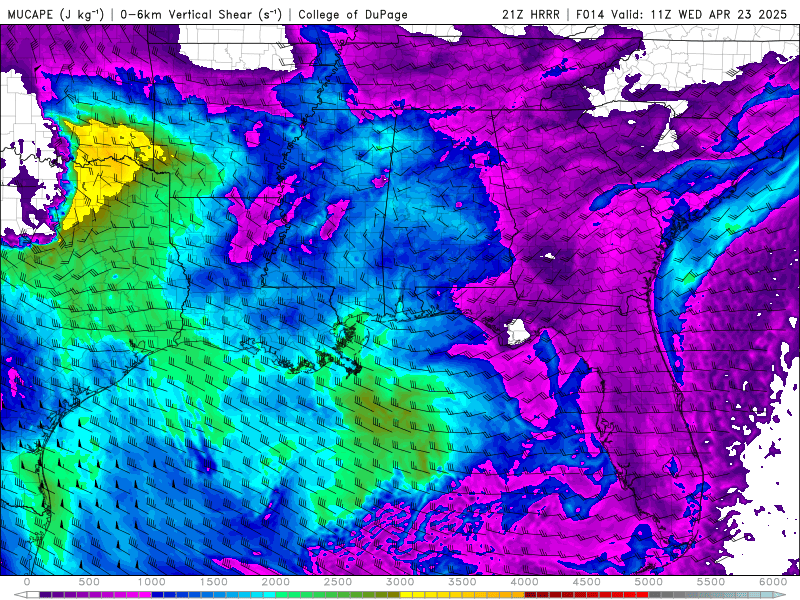
Task: Click the dark blue swatch below 1000
Action: pyautogui.click(x=158, y=594)
